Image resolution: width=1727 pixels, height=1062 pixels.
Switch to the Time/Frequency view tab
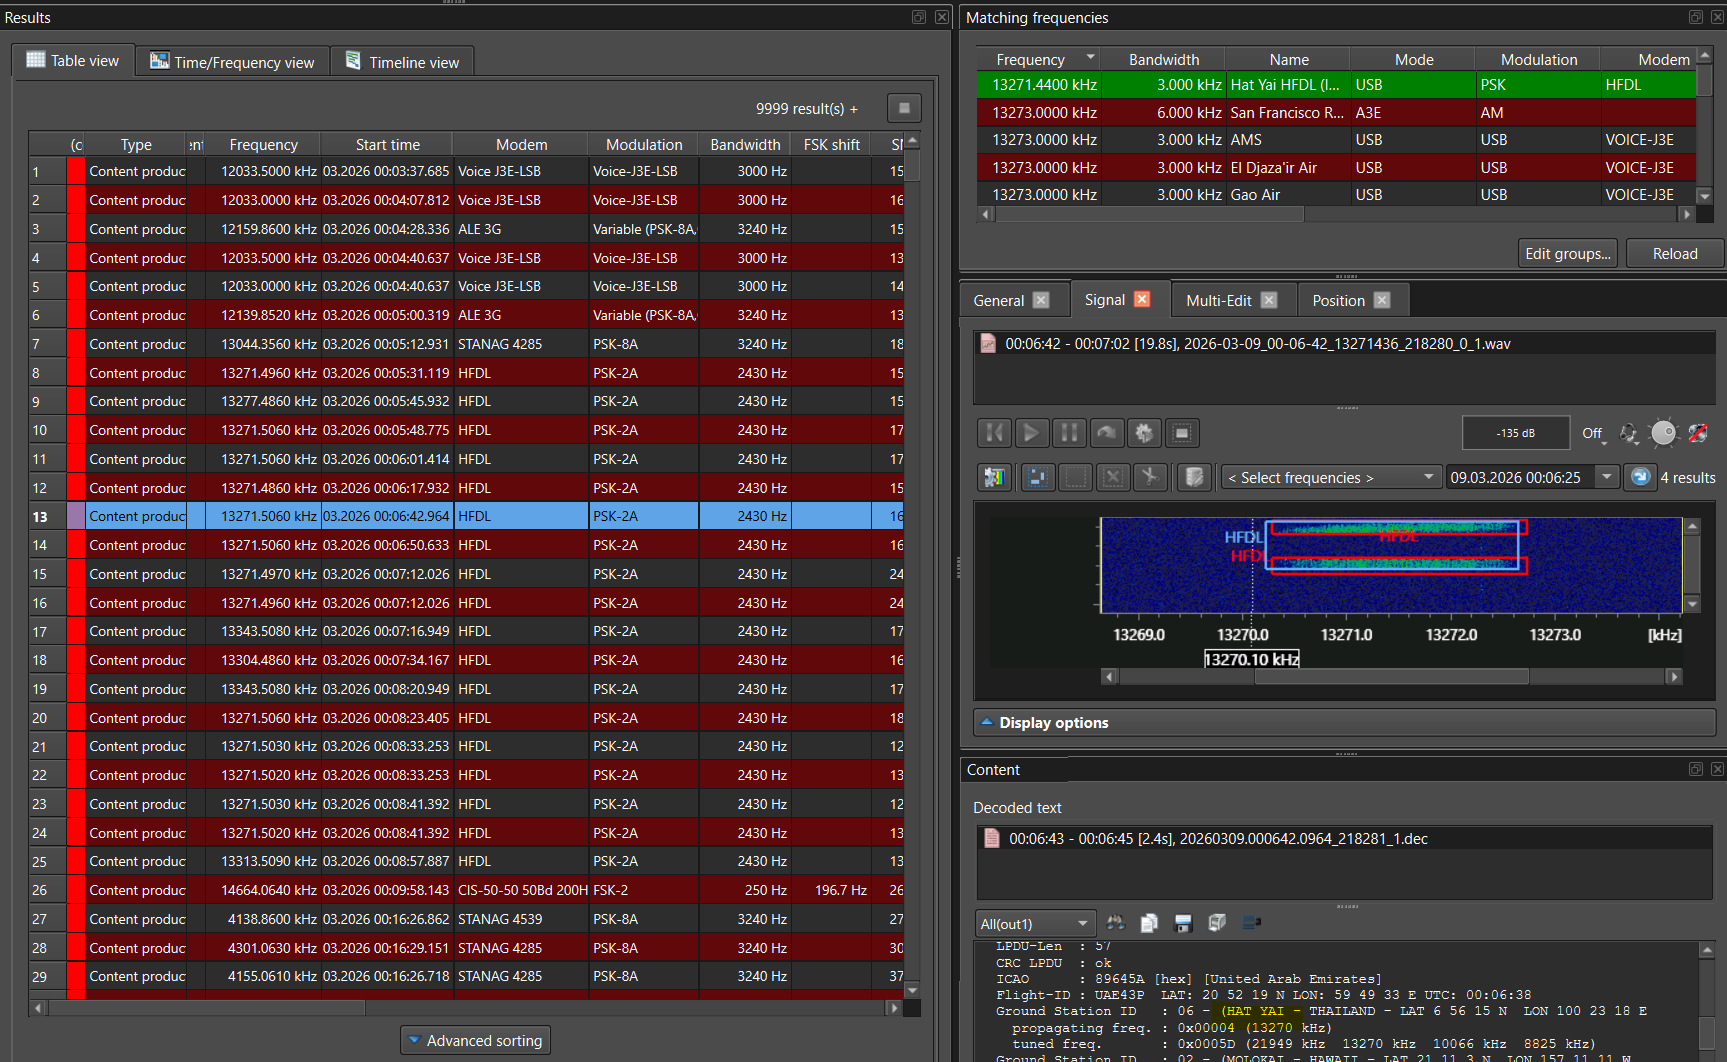[232, 62]
